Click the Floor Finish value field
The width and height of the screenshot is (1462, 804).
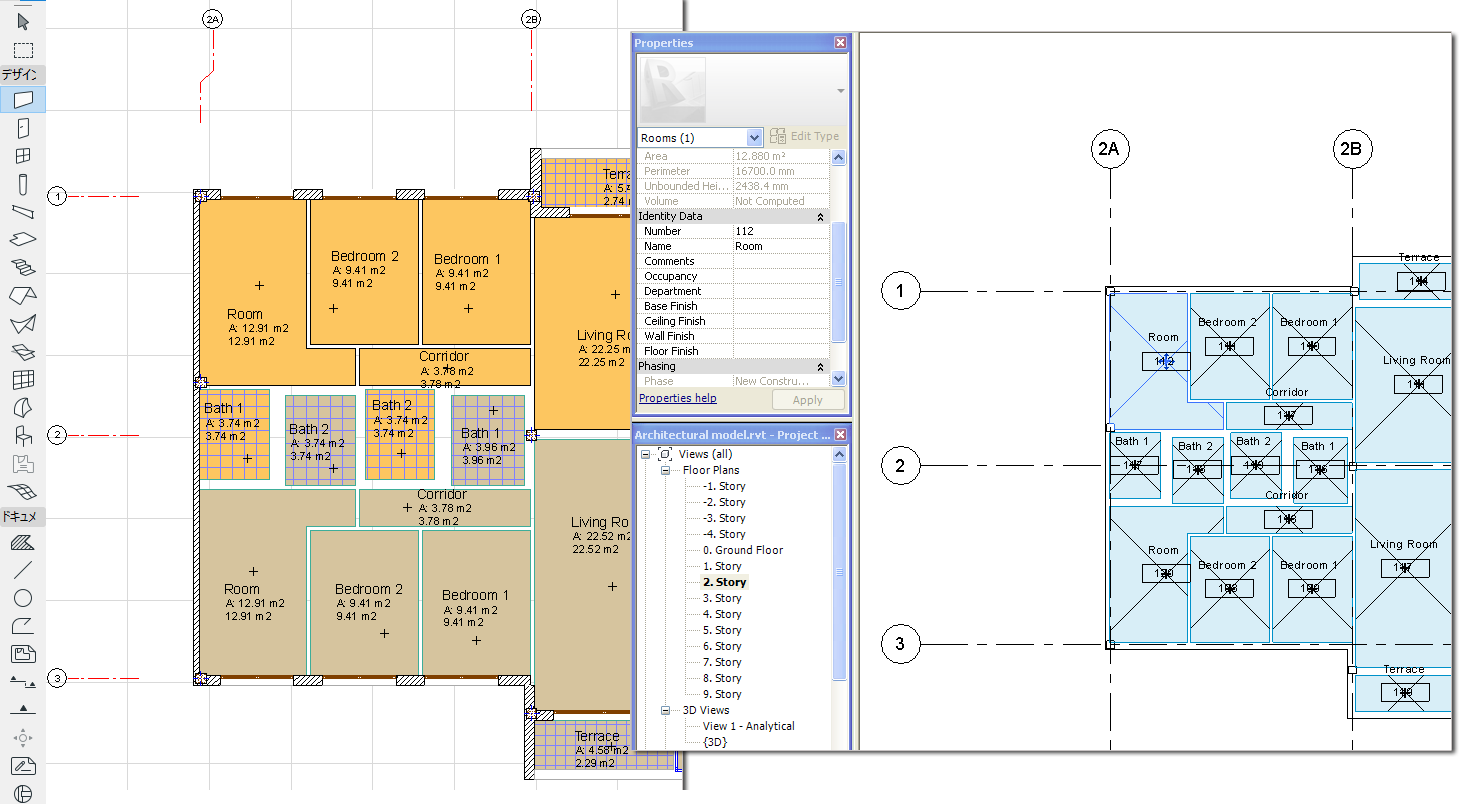click(781, 351)
